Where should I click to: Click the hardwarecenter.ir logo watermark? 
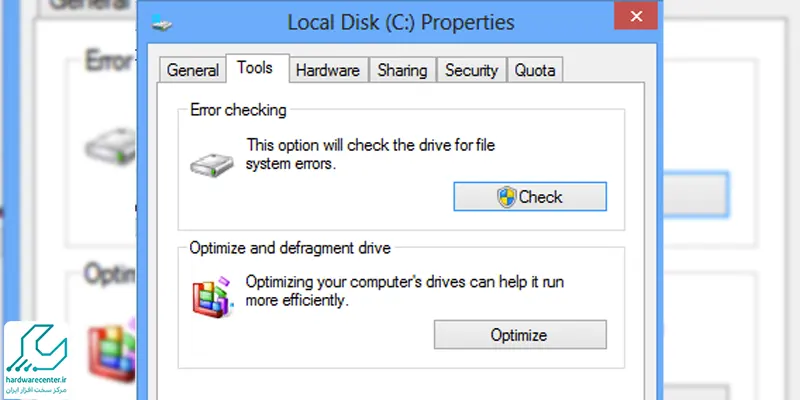coord(36,360)
